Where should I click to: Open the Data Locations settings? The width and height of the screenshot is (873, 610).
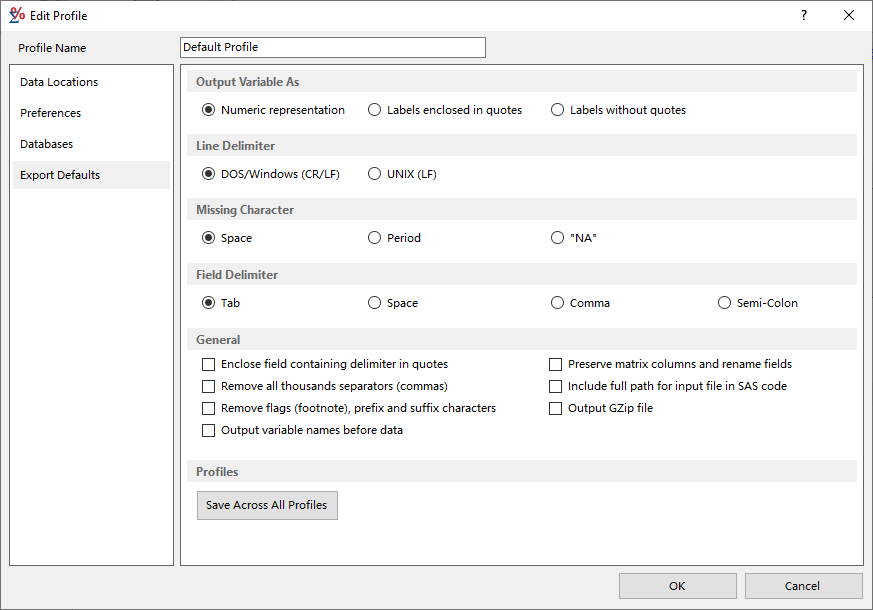(x=57, y=81)
